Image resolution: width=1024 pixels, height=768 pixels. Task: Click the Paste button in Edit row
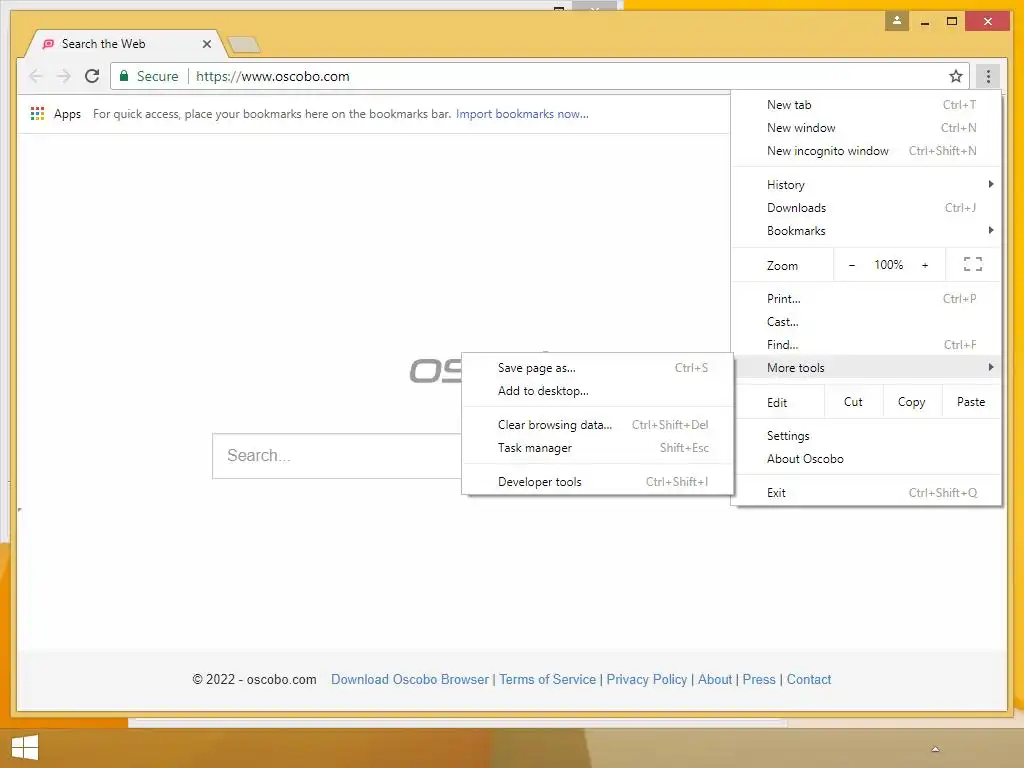click(970, 402)
